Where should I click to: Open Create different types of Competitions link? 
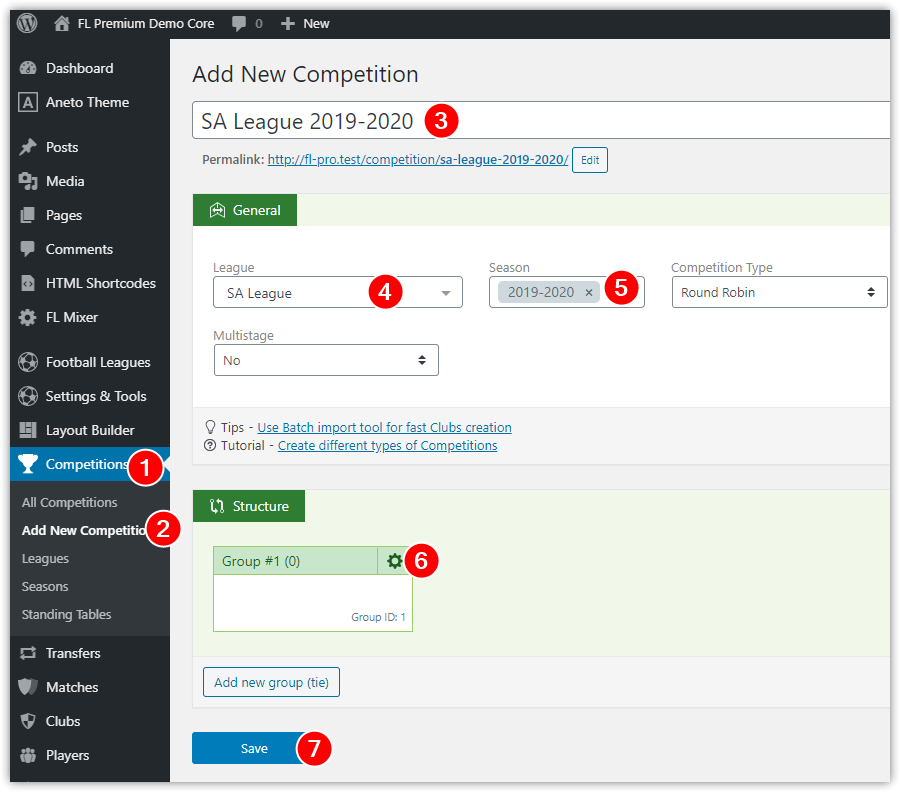[387, 446]
